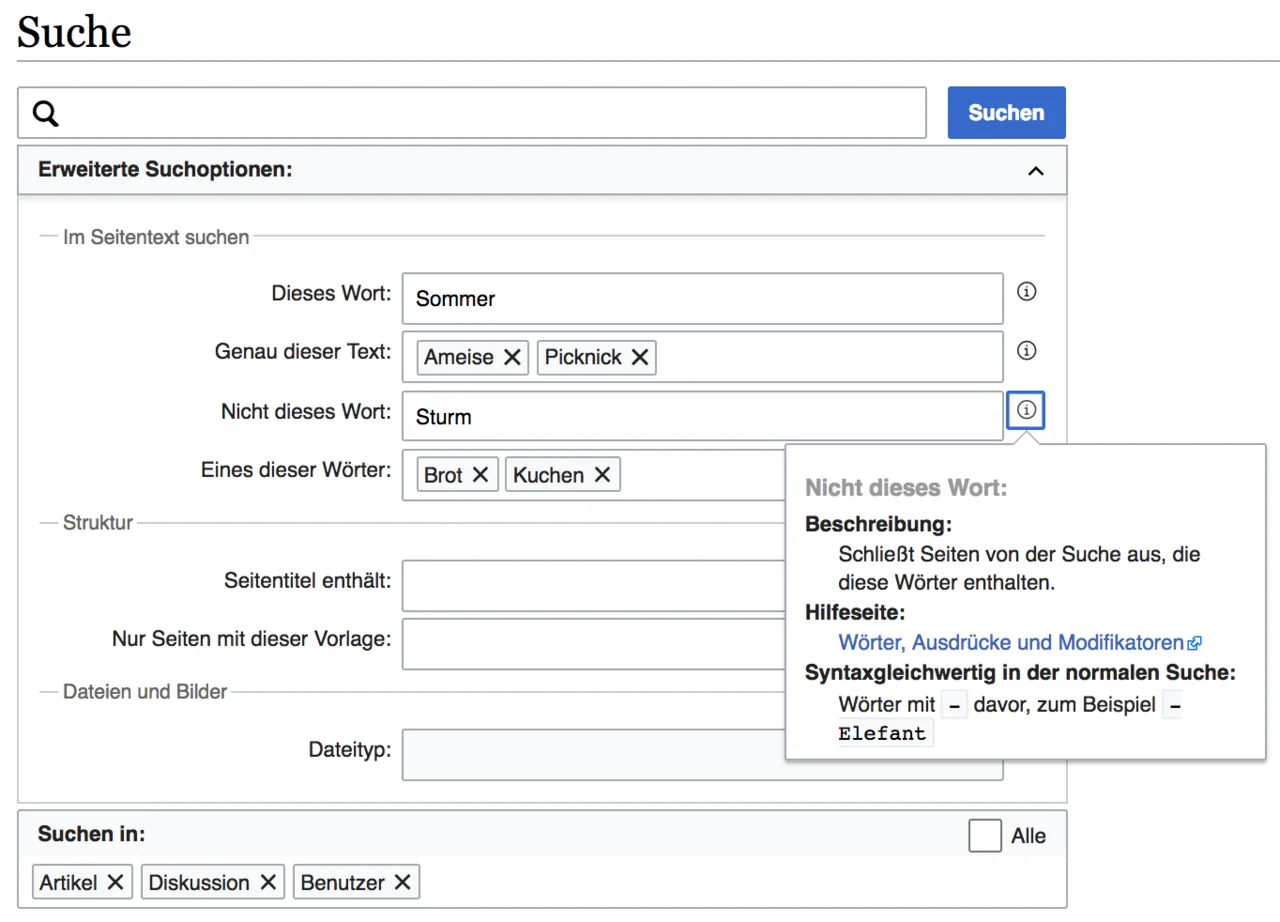Image resolution: width=1280 pixels, height=922 pixels.
Task: Close the Nicht dieses Wort info popup
Action: [x=1026, y=410]
